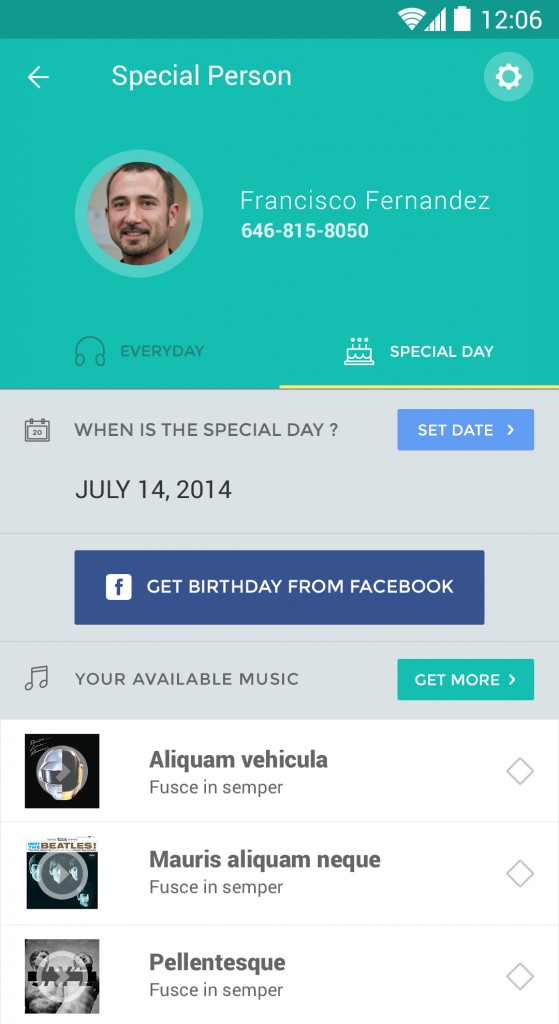Tap the chevron on Get More

coord(512,680)
